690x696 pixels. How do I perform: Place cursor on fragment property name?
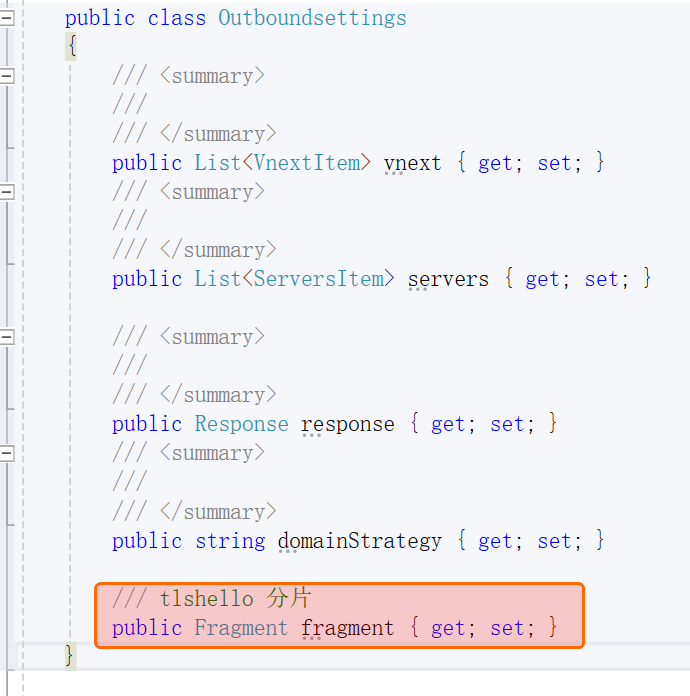347,628
